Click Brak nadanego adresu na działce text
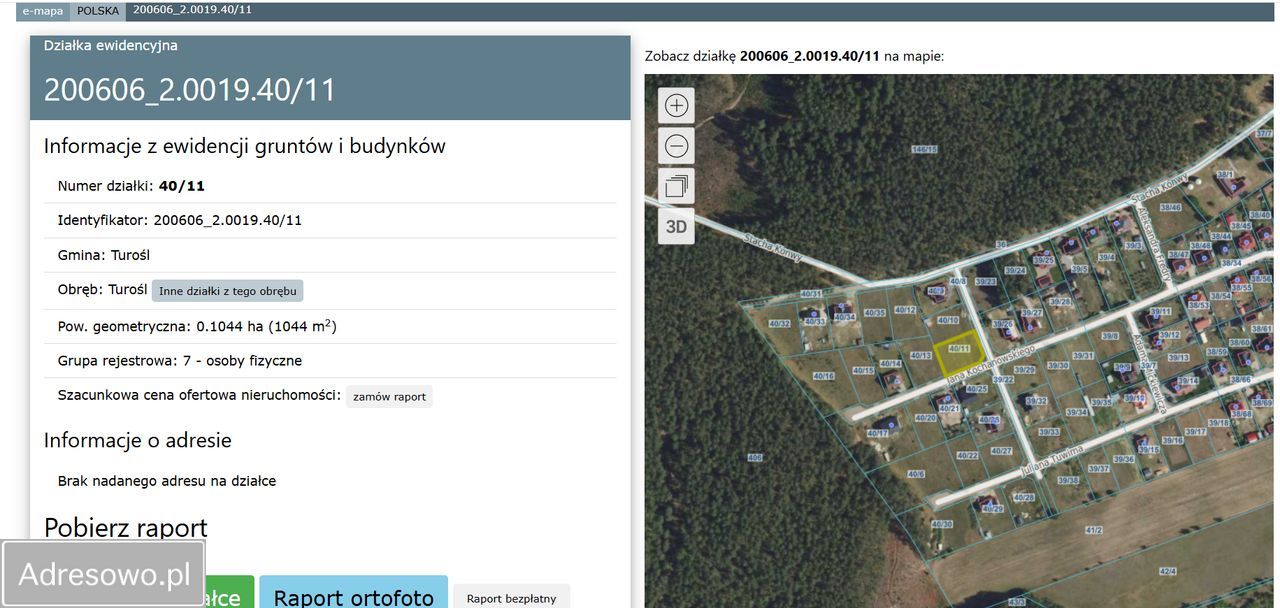Viewport: 1280px width, 608px height. coord(167,481)
